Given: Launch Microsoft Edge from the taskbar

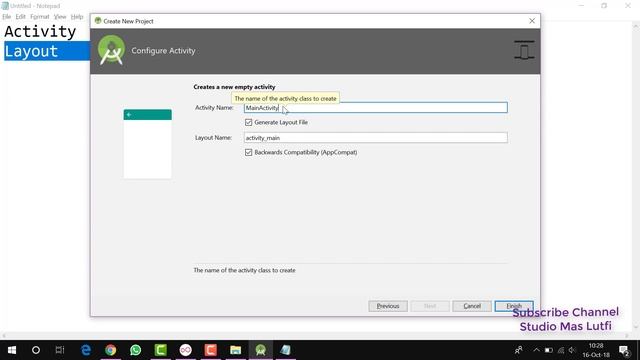Looking at the screenshot, I should (x=86, y=350).
